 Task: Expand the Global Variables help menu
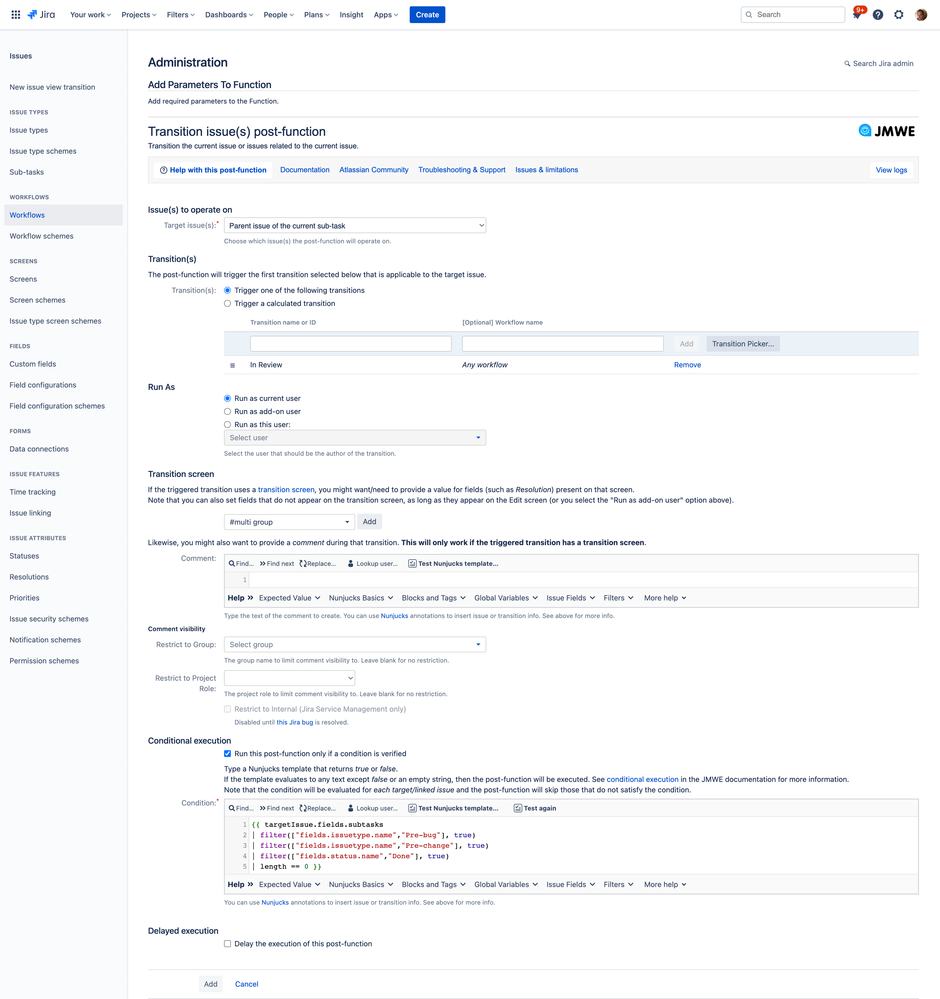tap(505, 597)
